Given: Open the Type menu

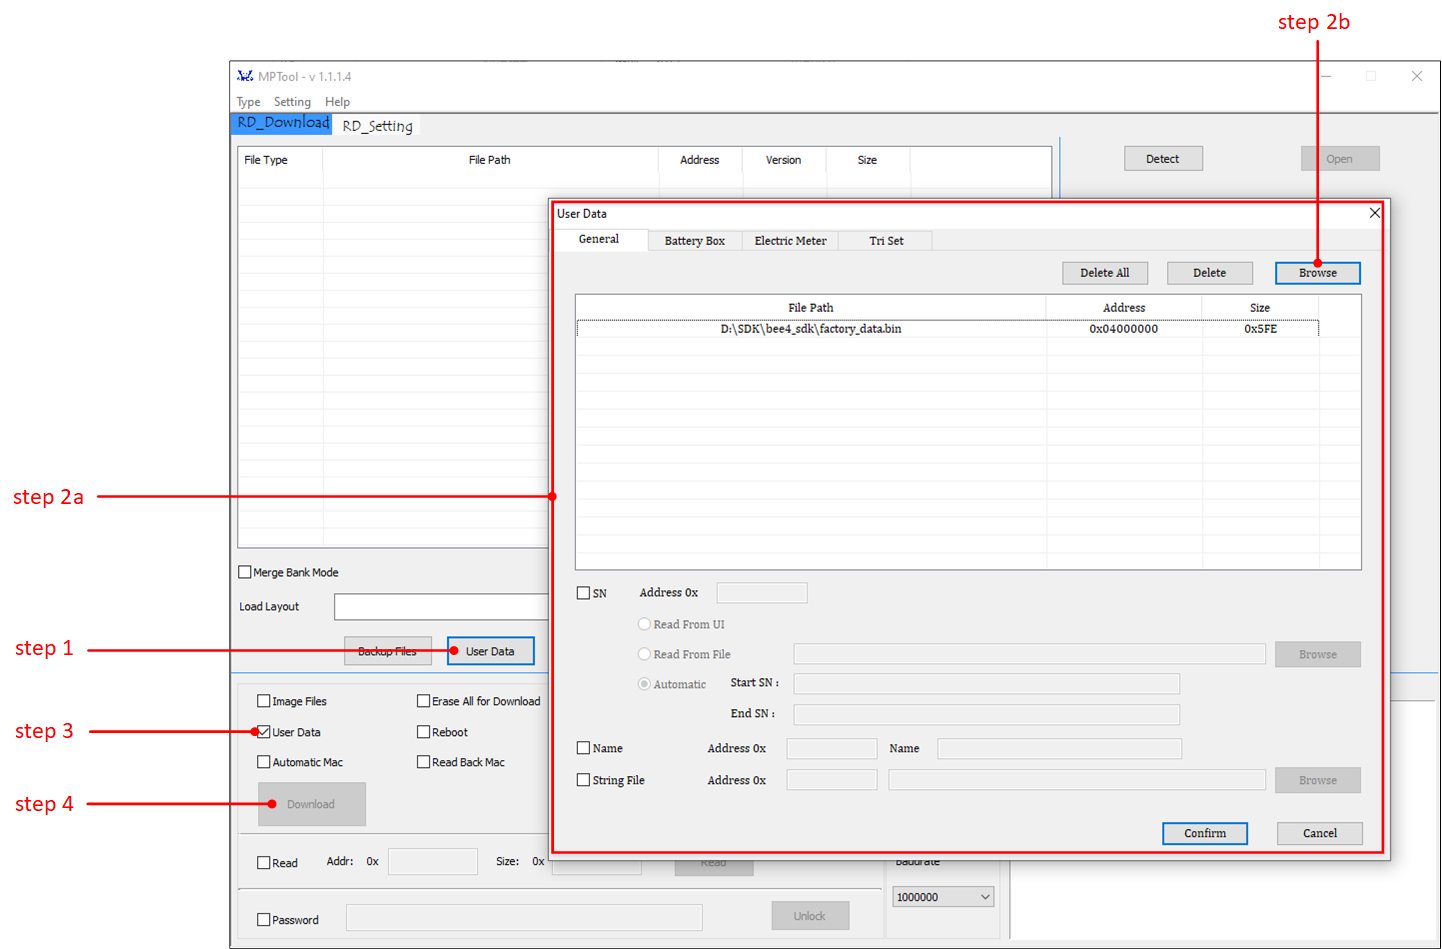Looking at the screenshot, I should (x=248, y=102).
